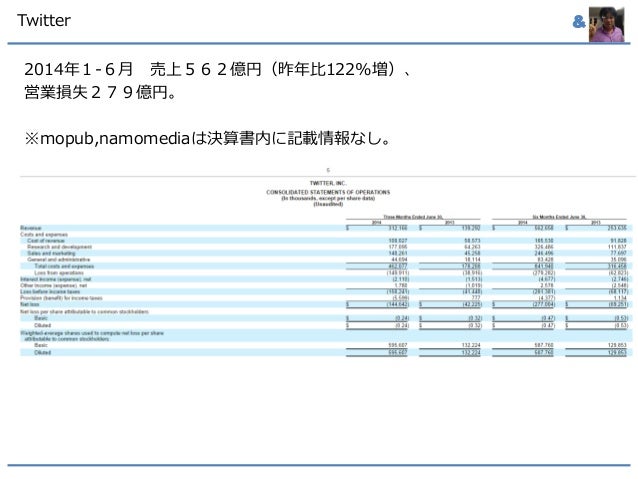Click the "Cost of revenue" row label
Image resolution: width=638 pixels, height=479 pixels.
click(x=46, y=241)
